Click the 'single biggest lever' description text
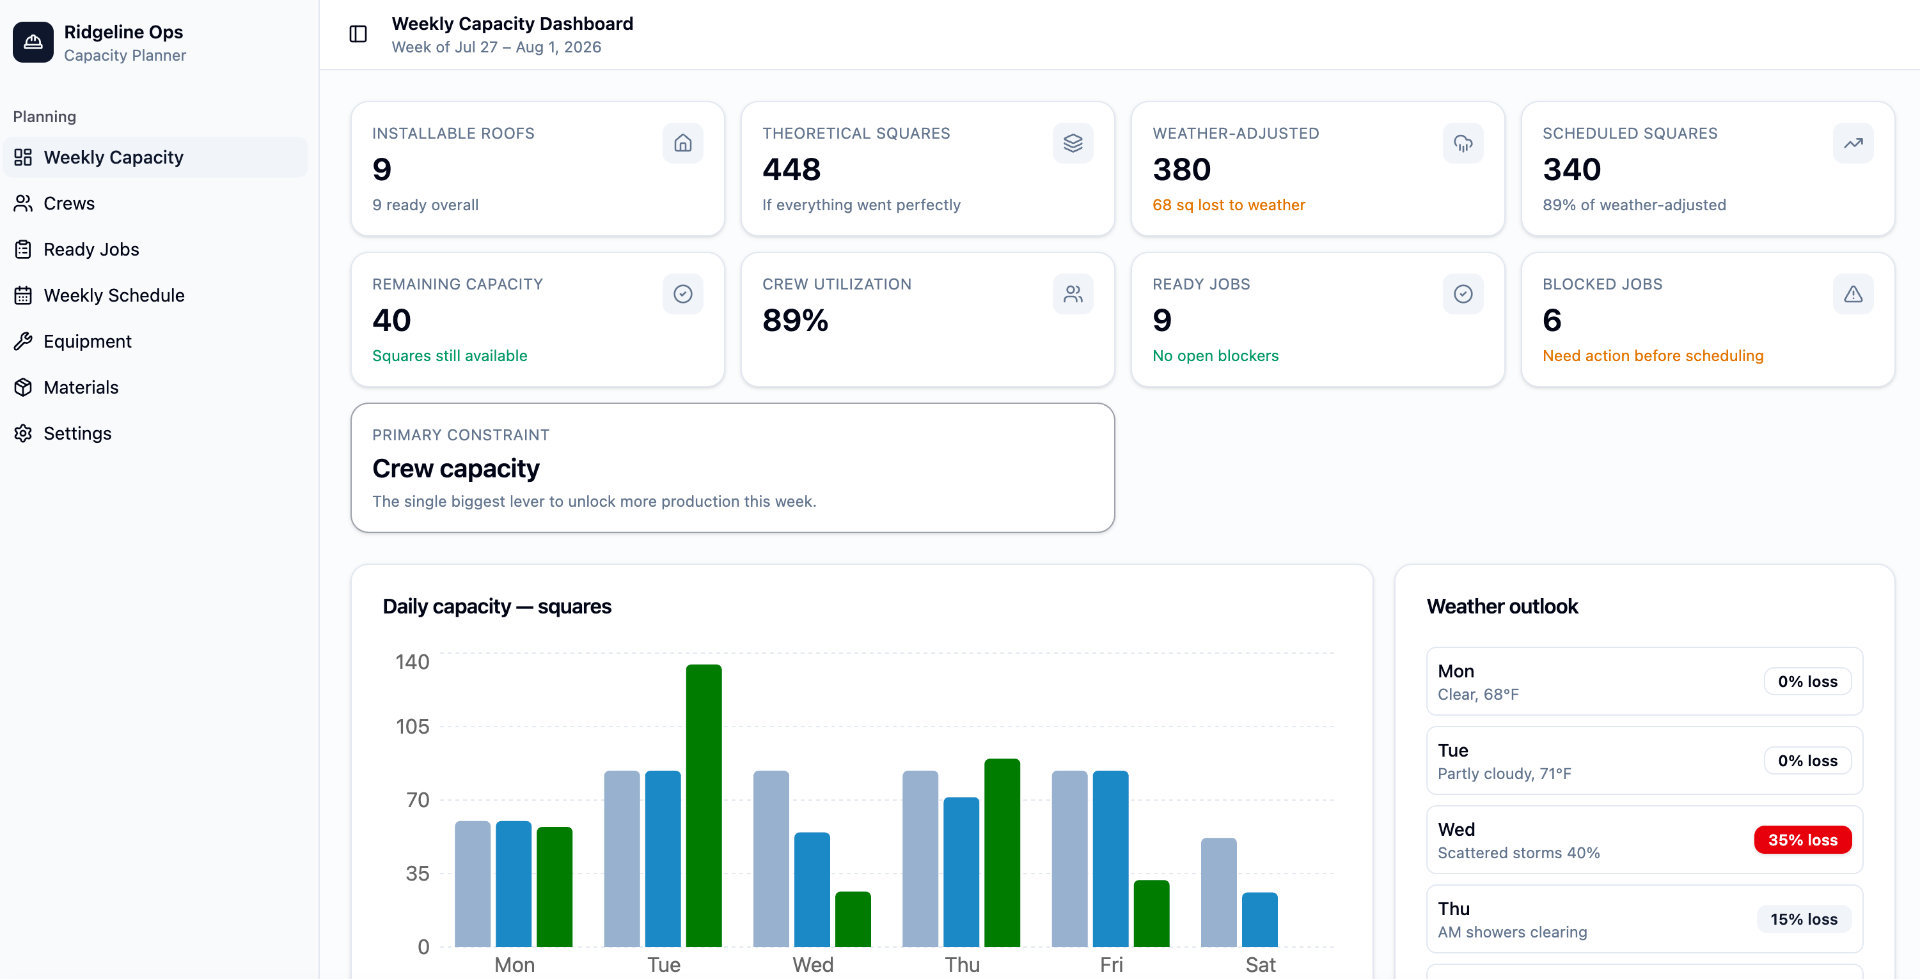The width and height of the screenshot is (1920, 979). [594, 502]
